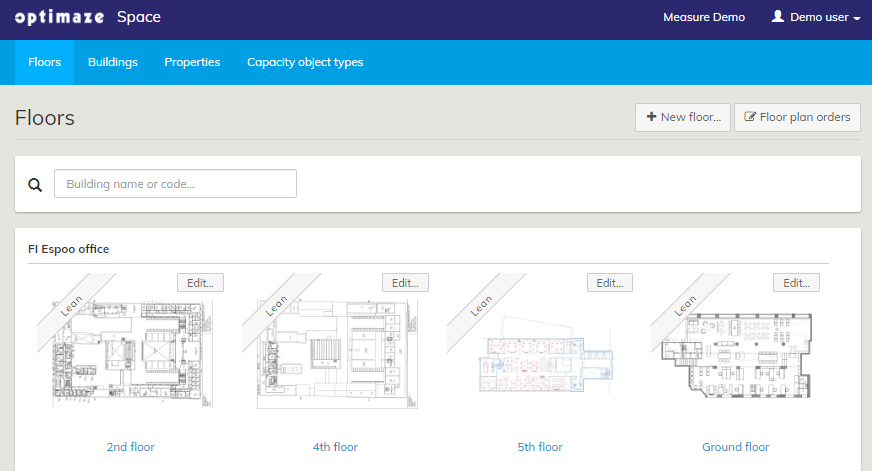Switch to the Buildings tab
This screenshot has width=872, height=471.
tap(113, 62)
